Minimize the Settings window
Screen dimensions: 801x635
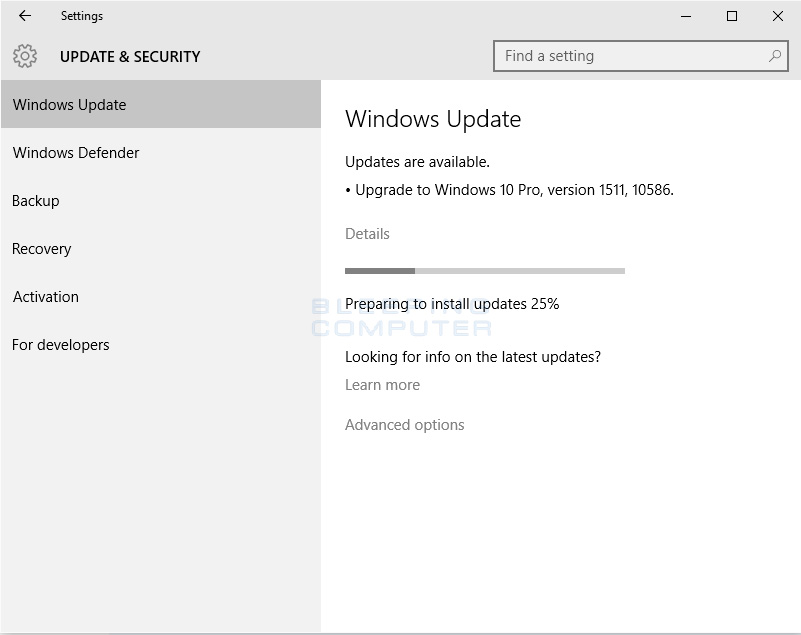tap(685, 16)
